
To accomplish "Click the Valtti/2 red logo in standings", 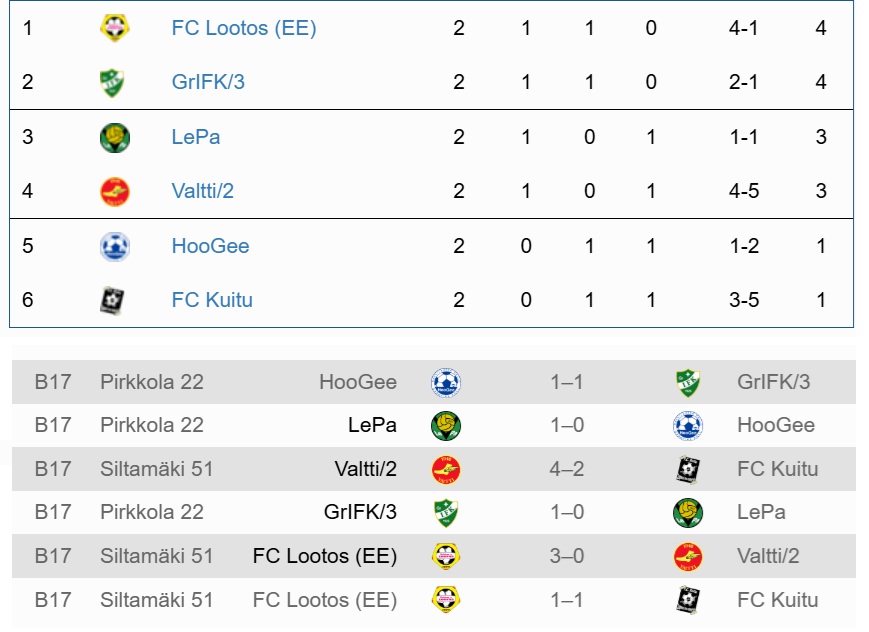I will (x=115, y=192).
